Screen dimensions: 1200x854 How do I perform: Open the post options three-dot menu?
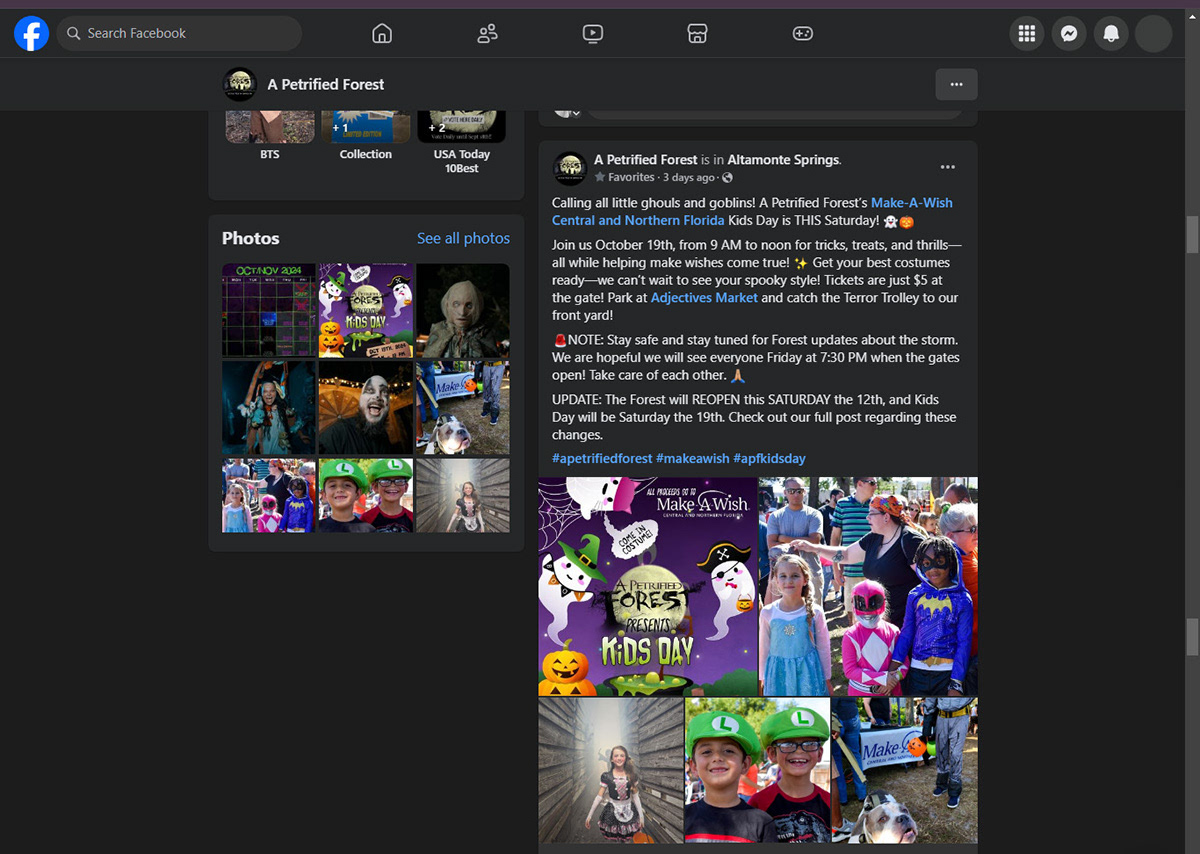tap(948, 167)
